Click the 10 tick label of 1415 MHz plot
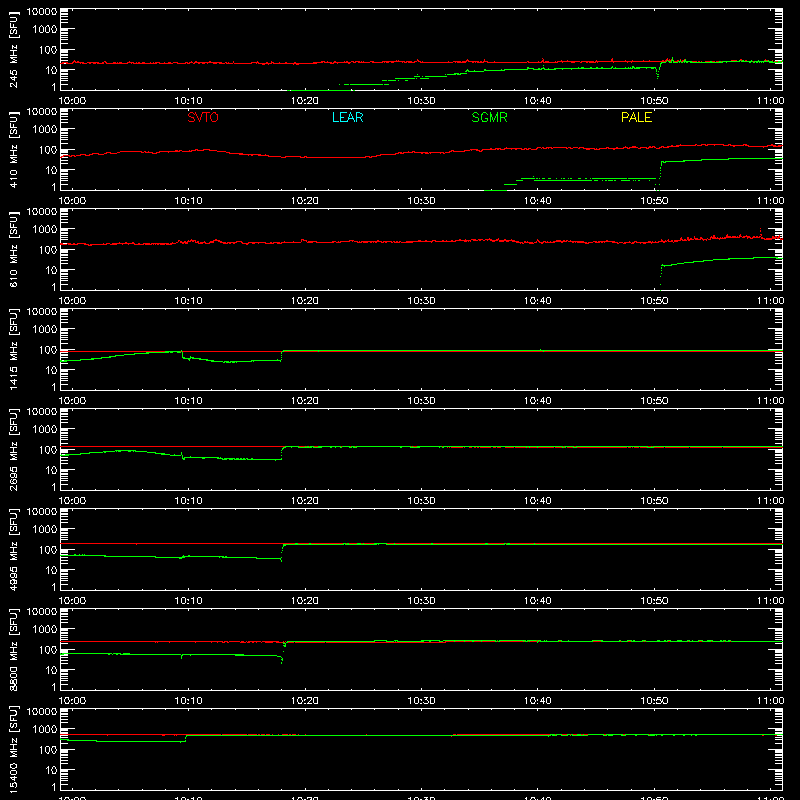 (51, 370)
